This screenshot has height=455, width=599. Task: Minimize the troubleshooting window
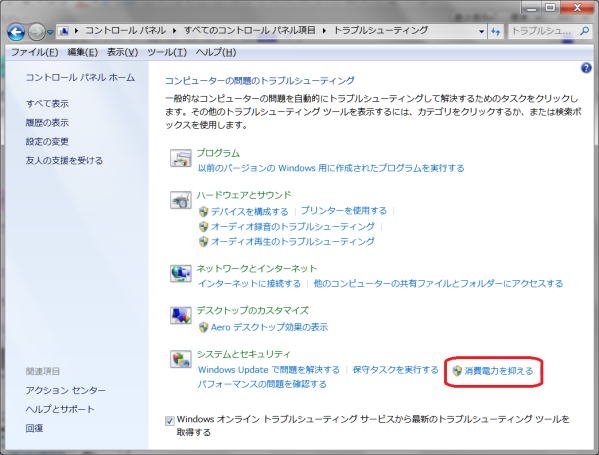(x=531, y=8)
